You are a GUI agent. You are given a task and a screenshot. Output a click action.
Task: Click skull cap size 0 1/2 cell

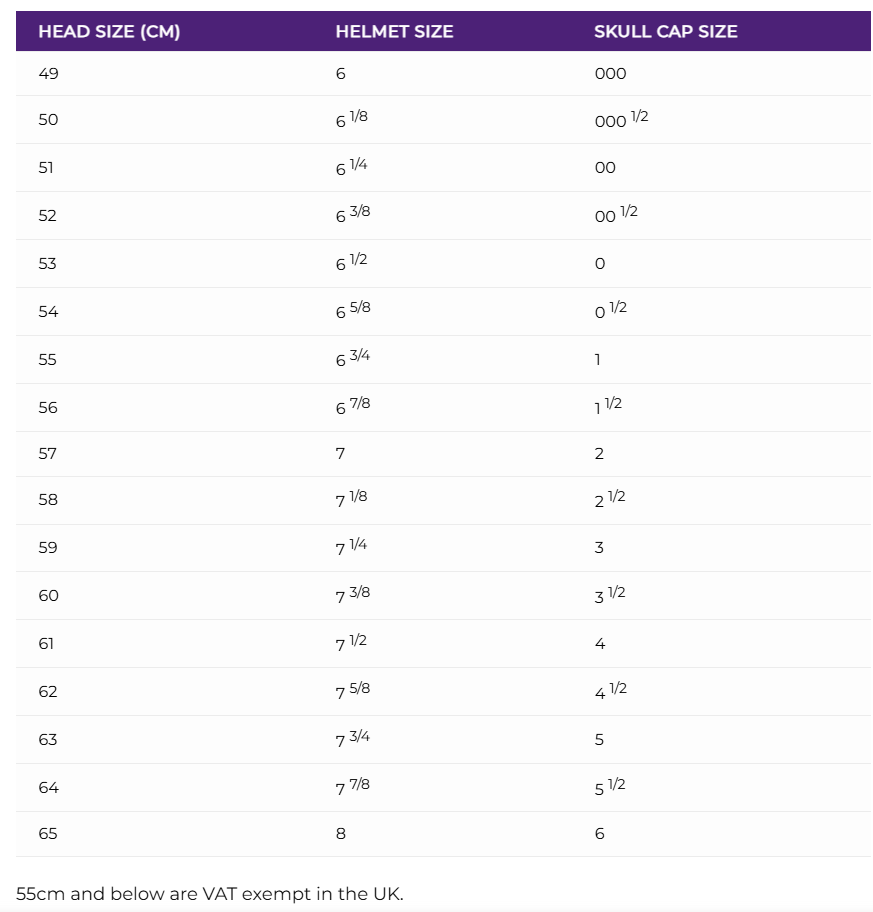click(x=610, y=311)
